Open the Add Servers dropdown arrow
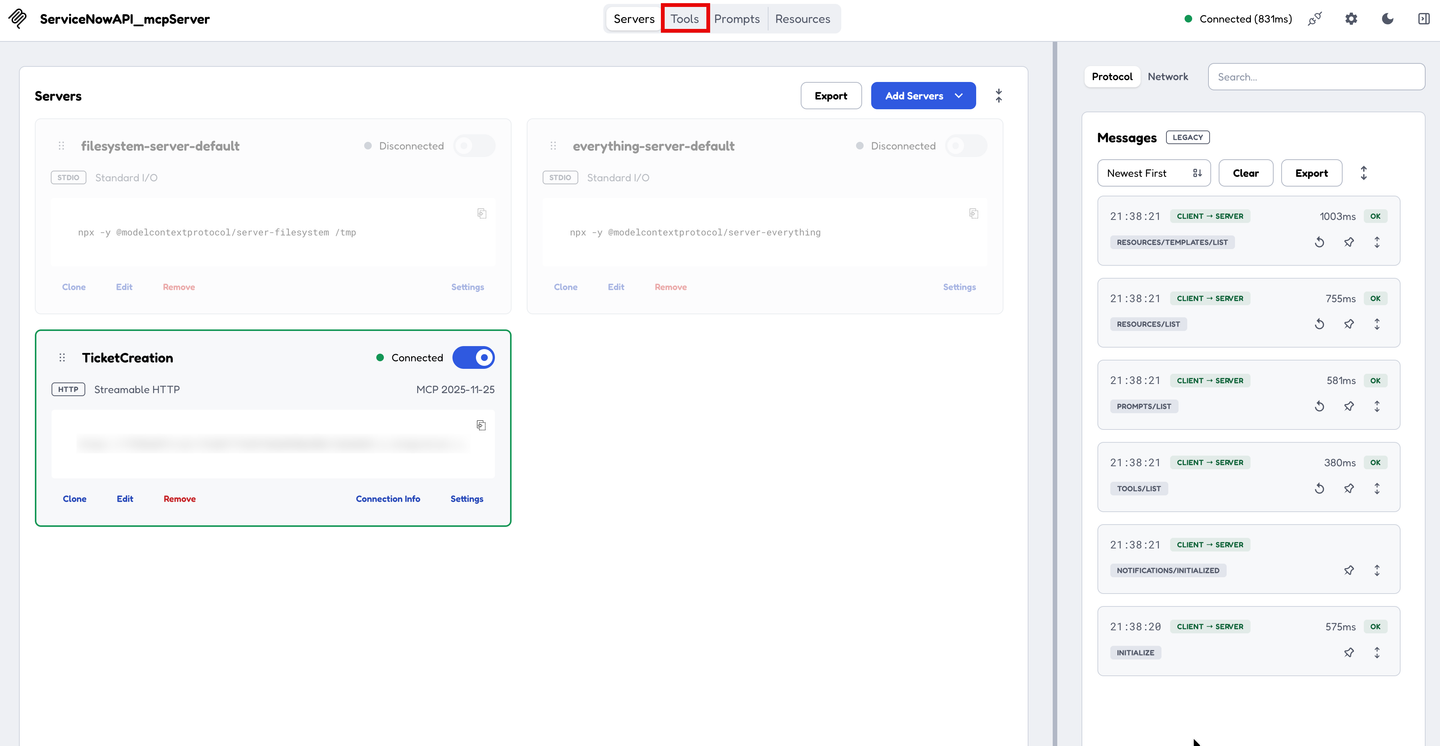Screen dimensions: 1440x746 [959, 96]
